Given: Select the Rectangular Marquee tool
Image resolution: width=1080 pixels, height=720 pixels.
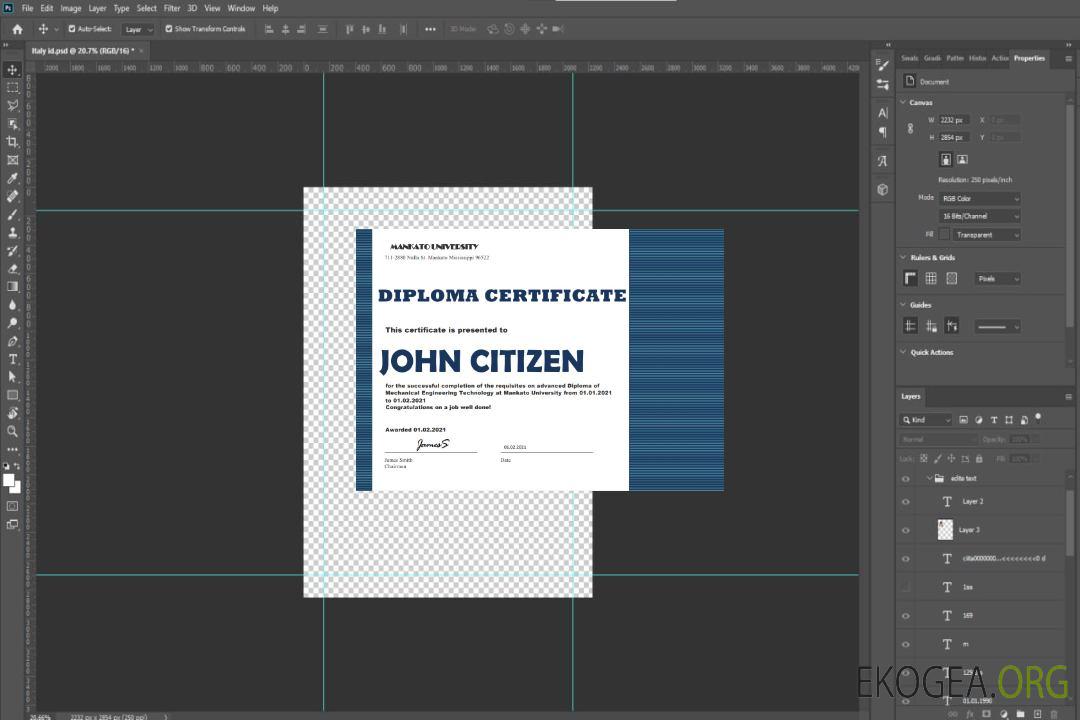Looking at the screenshot, I should 12,88.
